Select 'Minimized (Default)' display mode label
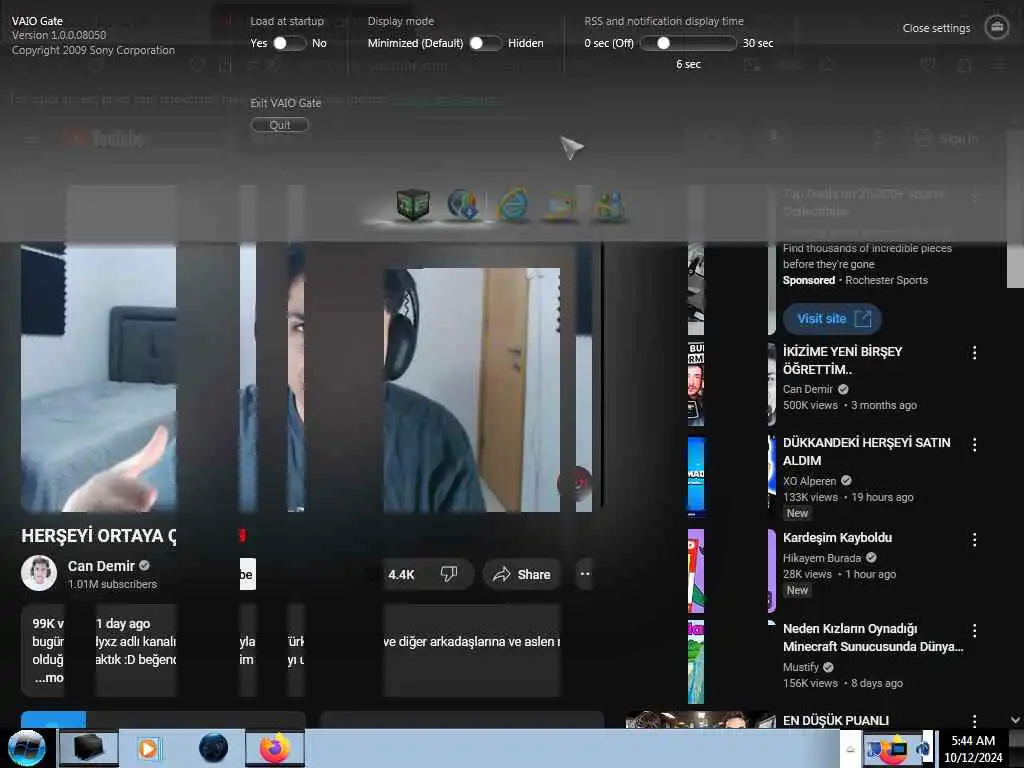 tap(415, 43)
